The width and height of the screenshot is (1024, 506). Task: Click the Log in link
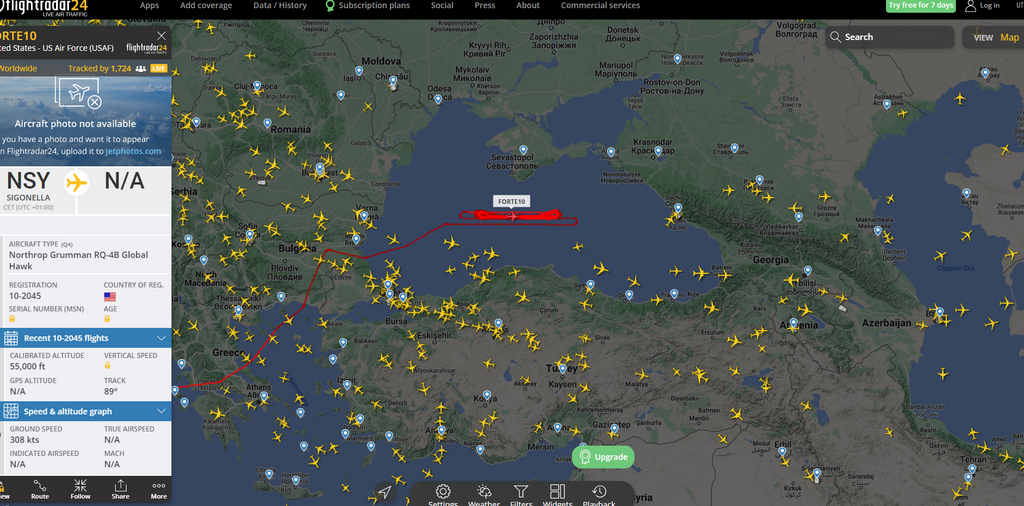[x=989, y=5]
